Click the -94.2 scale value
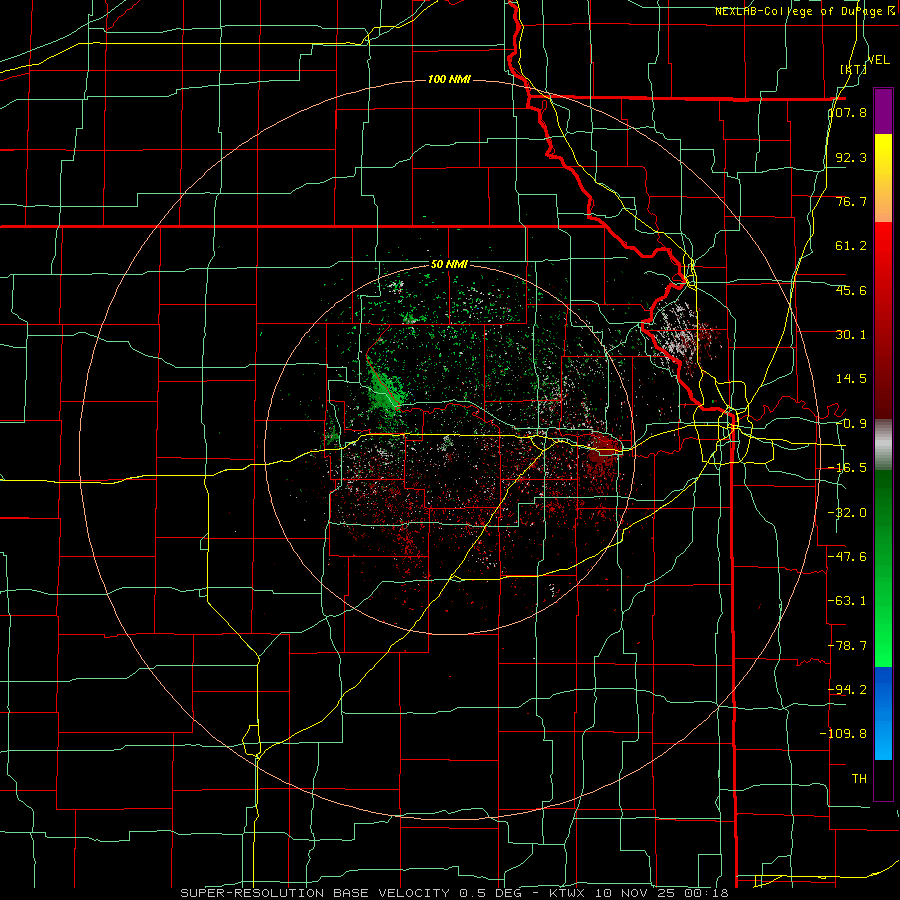This screenshot has width=900, height=900. tap(848, 689)
